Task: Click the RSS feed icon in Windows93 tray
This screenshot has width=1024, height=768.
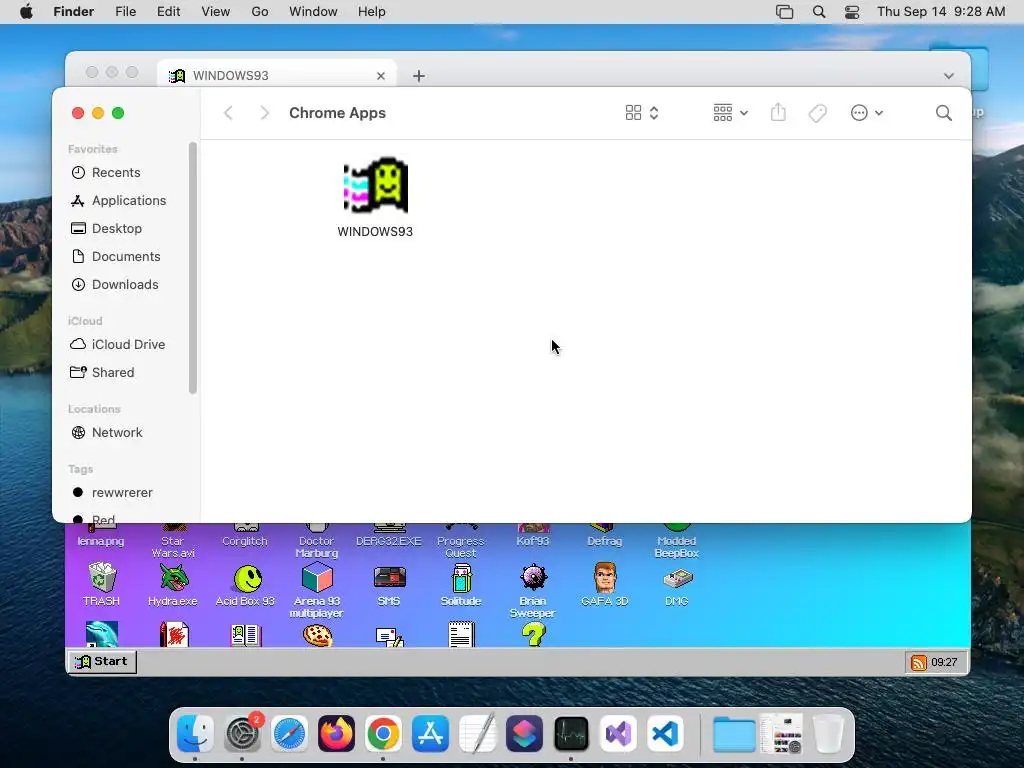Action: pos(918,662)
